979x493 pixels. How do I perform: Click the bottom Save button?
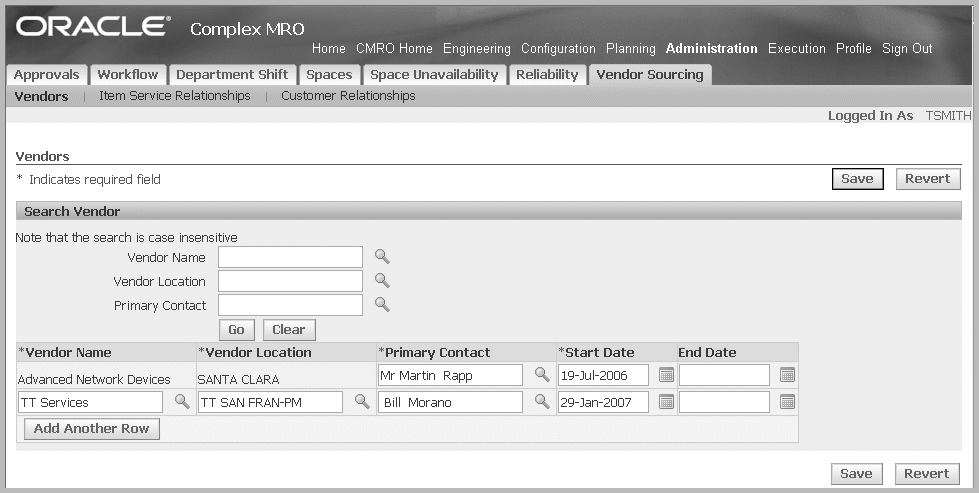click(x=856, y=474)
